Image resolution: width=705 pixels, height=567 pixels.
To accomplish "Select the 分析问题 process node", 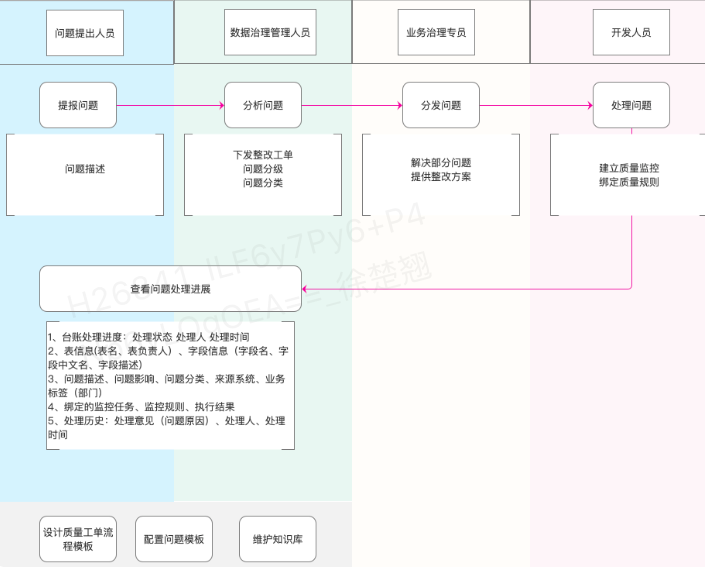I will [x=261, y=105].
